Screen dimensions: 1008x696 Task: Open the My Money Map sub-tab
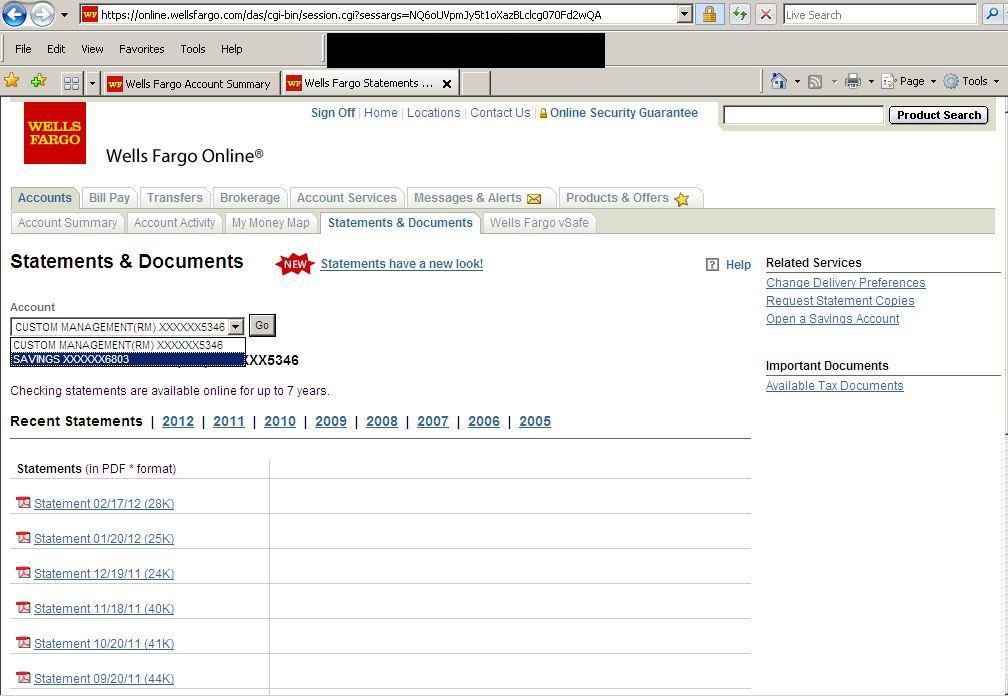(271, 223)
